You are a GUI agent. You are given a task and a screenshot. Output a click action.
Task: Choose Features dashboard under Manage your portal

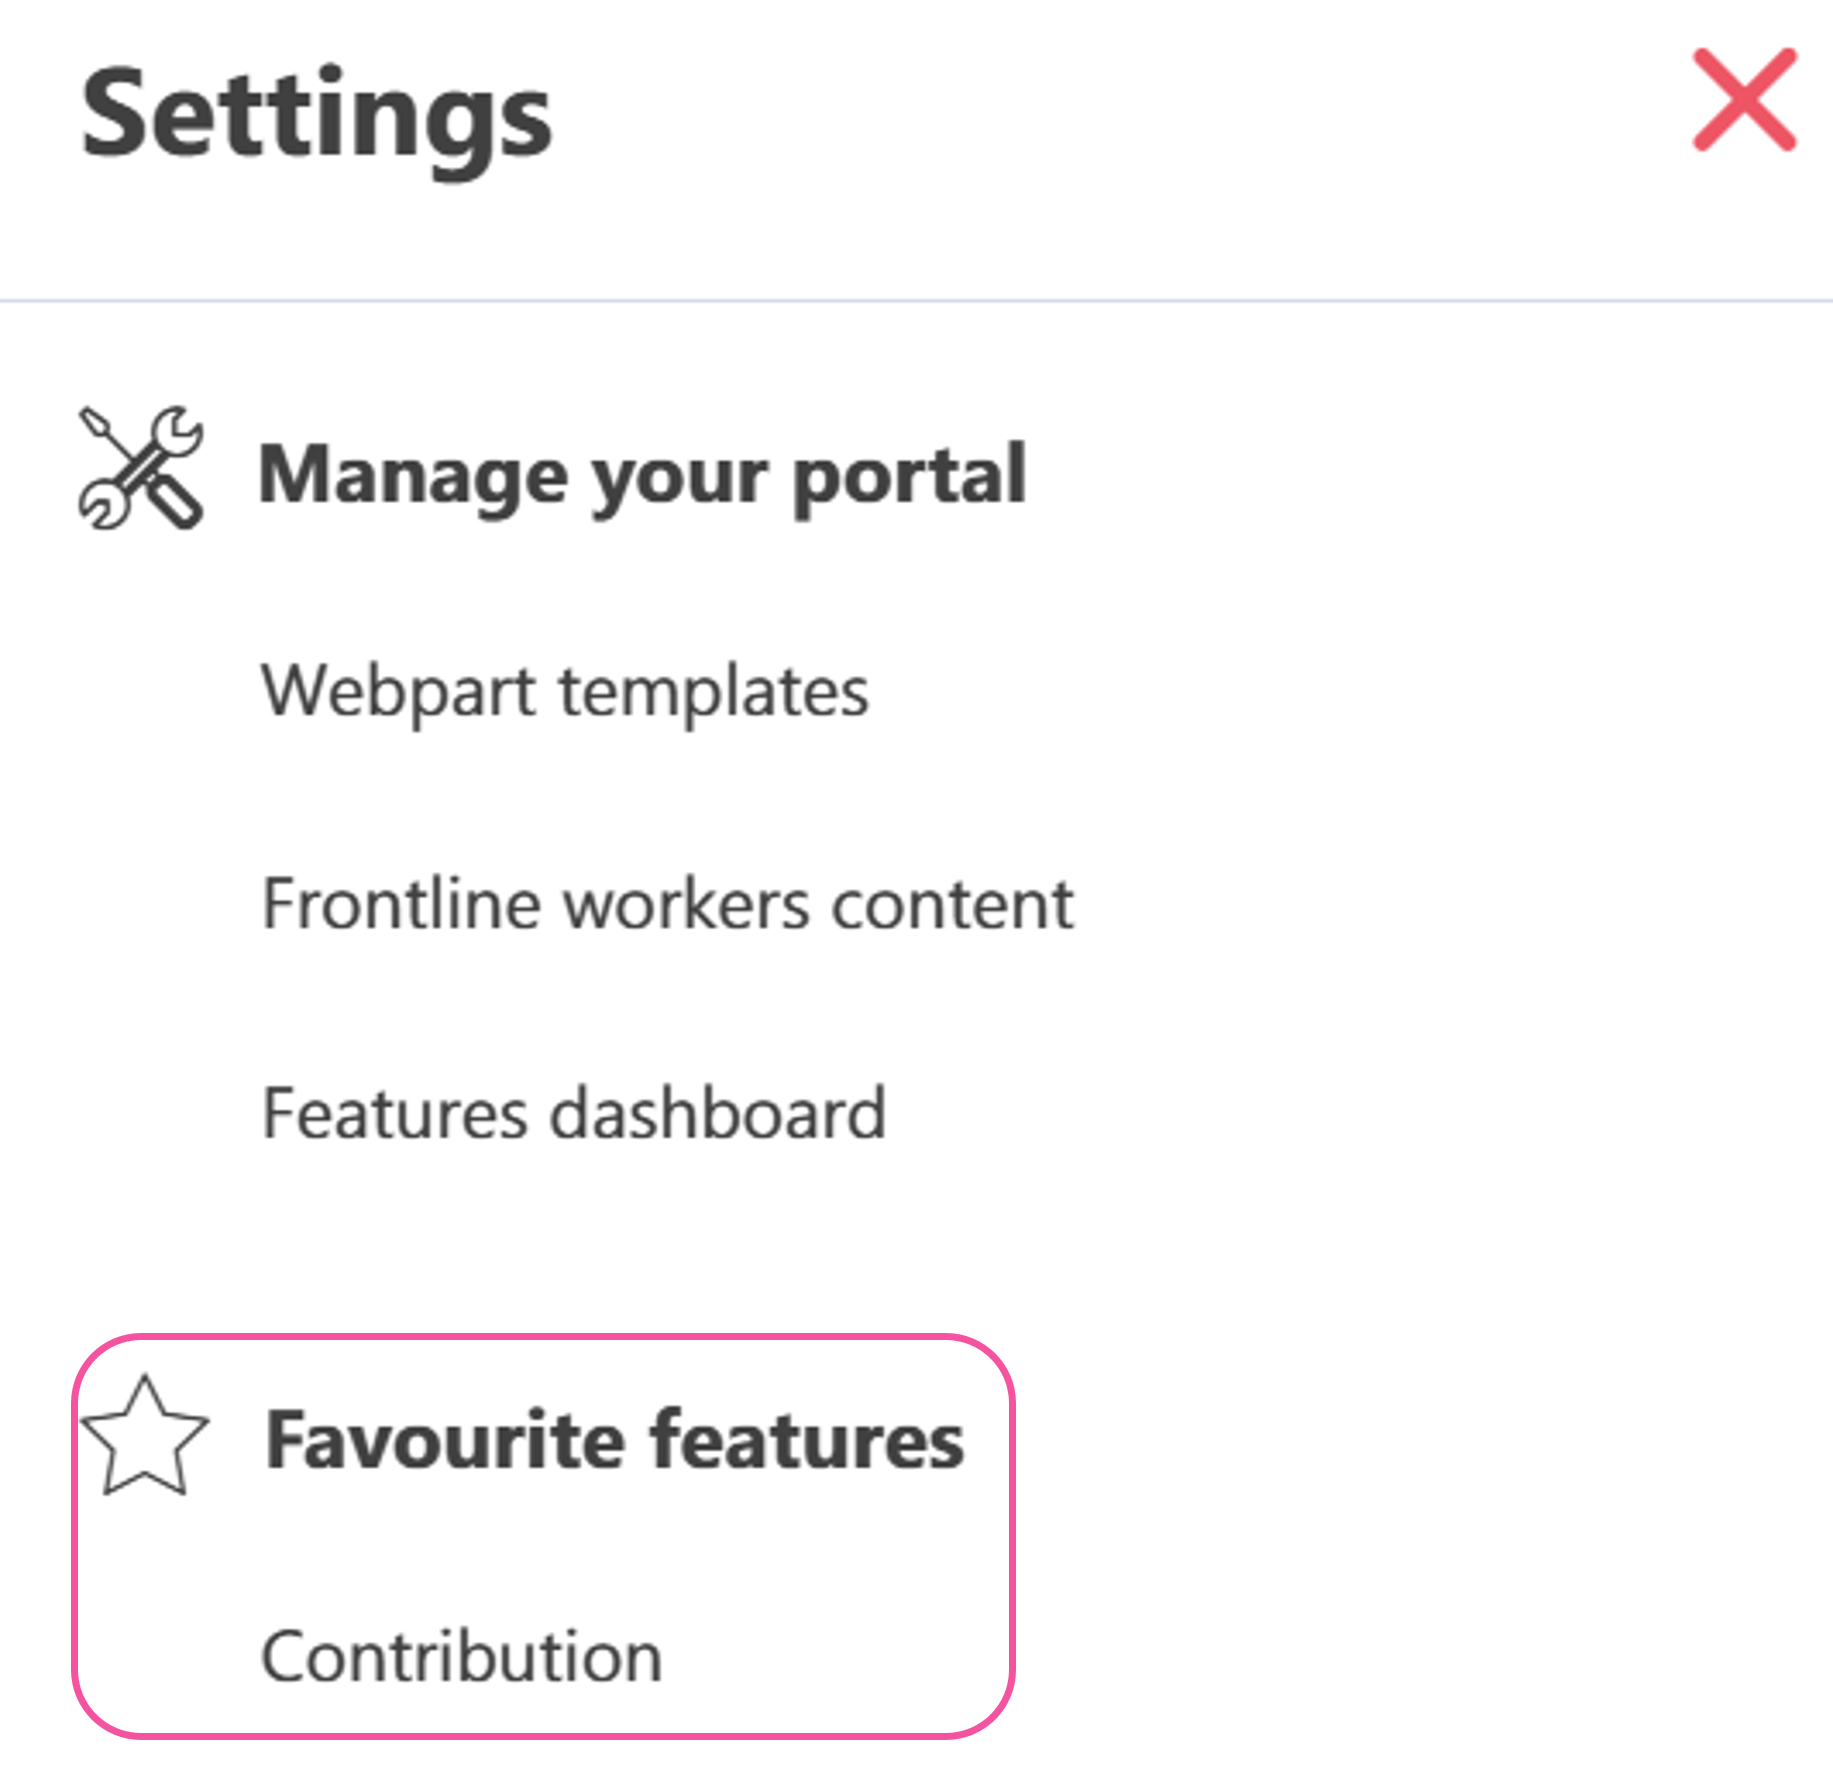pos(574,1113)
